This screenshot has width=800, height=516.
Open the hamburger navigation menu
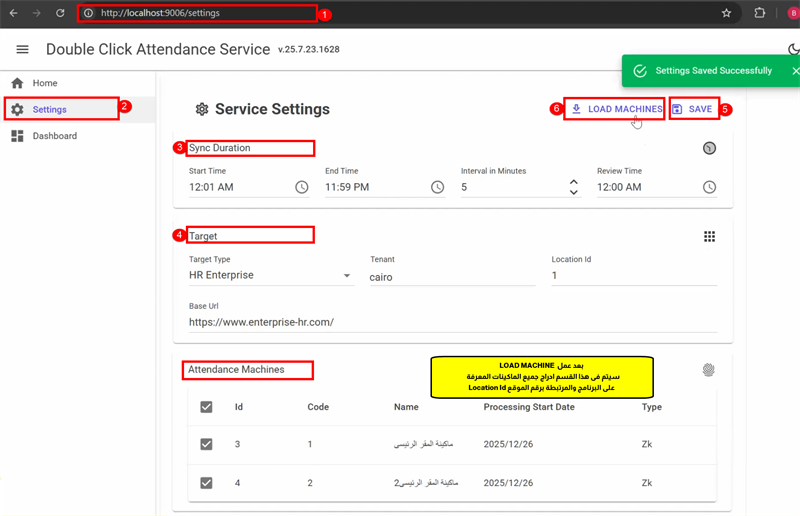(23, 49)
